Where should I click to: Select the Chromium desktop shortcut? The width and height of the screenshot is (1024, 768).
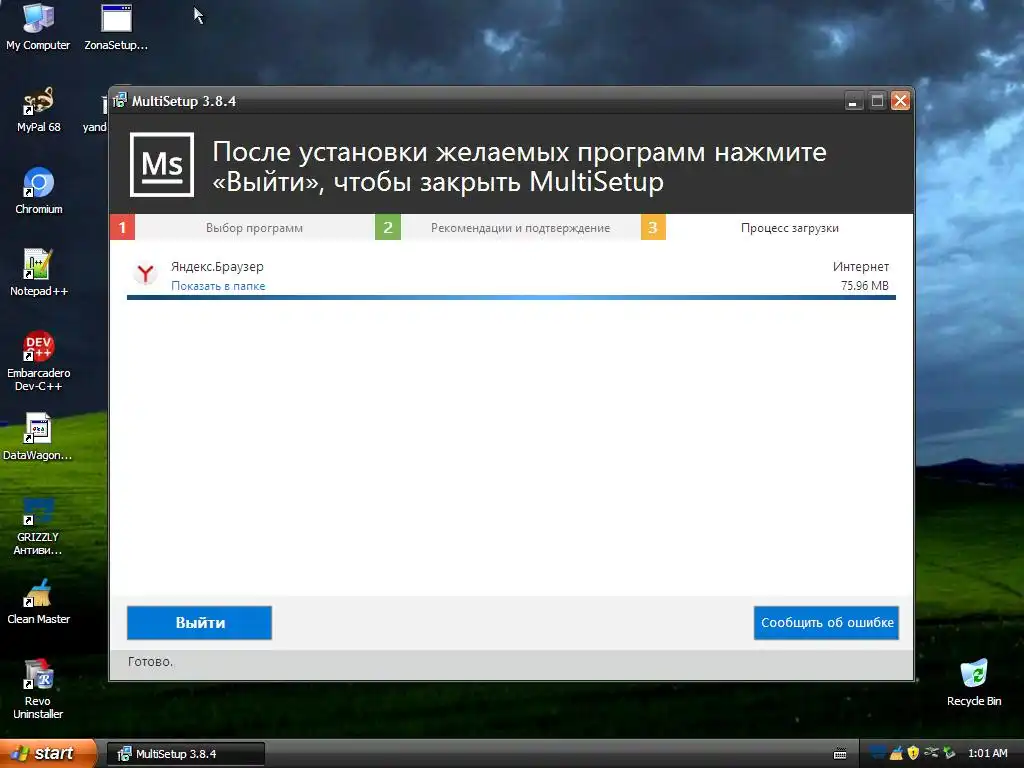click(x=38, y=191)
